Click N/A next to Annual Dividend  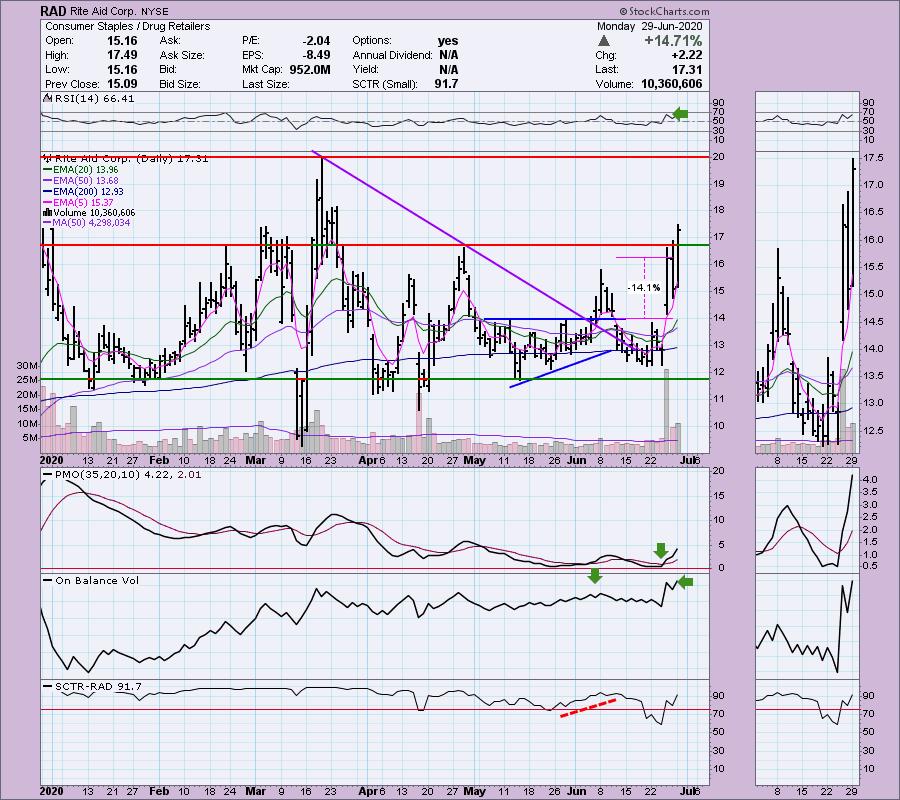448,55
